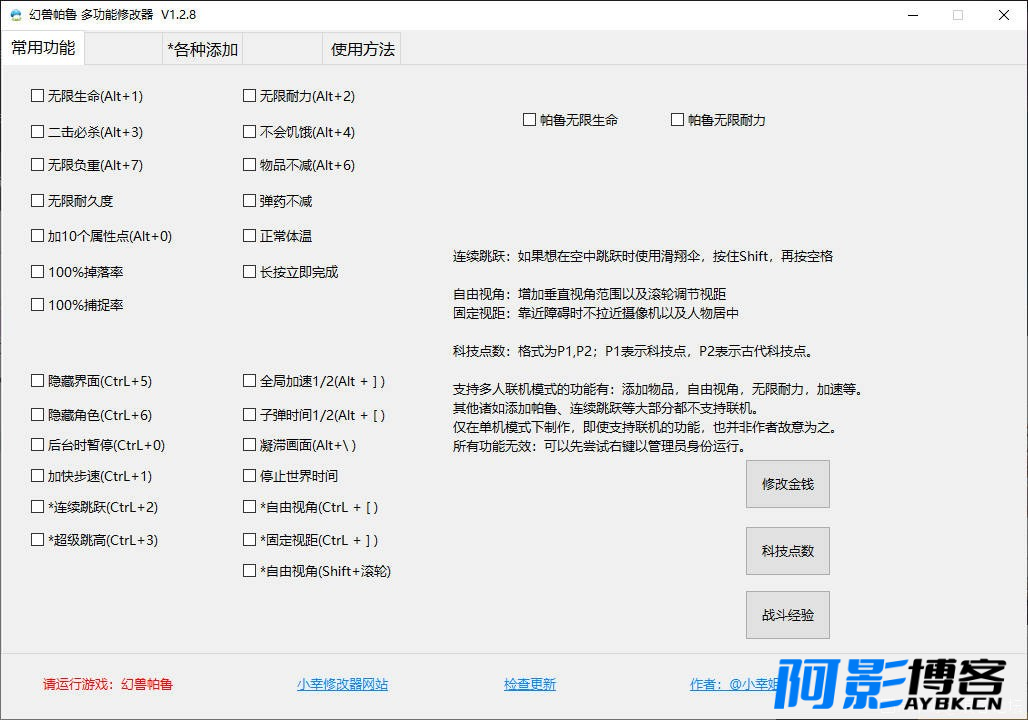Switch to the *各种添加 tab
1028x720 pixels.
click(202, 49)
